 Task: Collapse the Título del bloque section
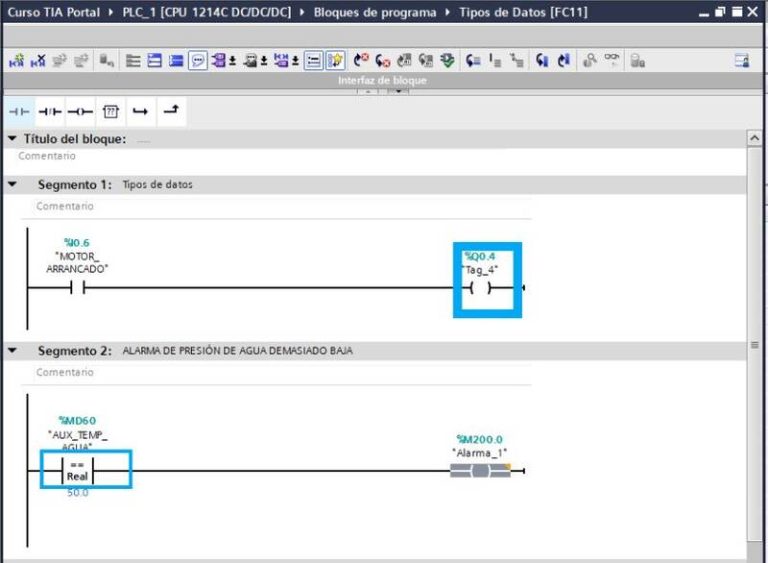[x=12, y=139]
